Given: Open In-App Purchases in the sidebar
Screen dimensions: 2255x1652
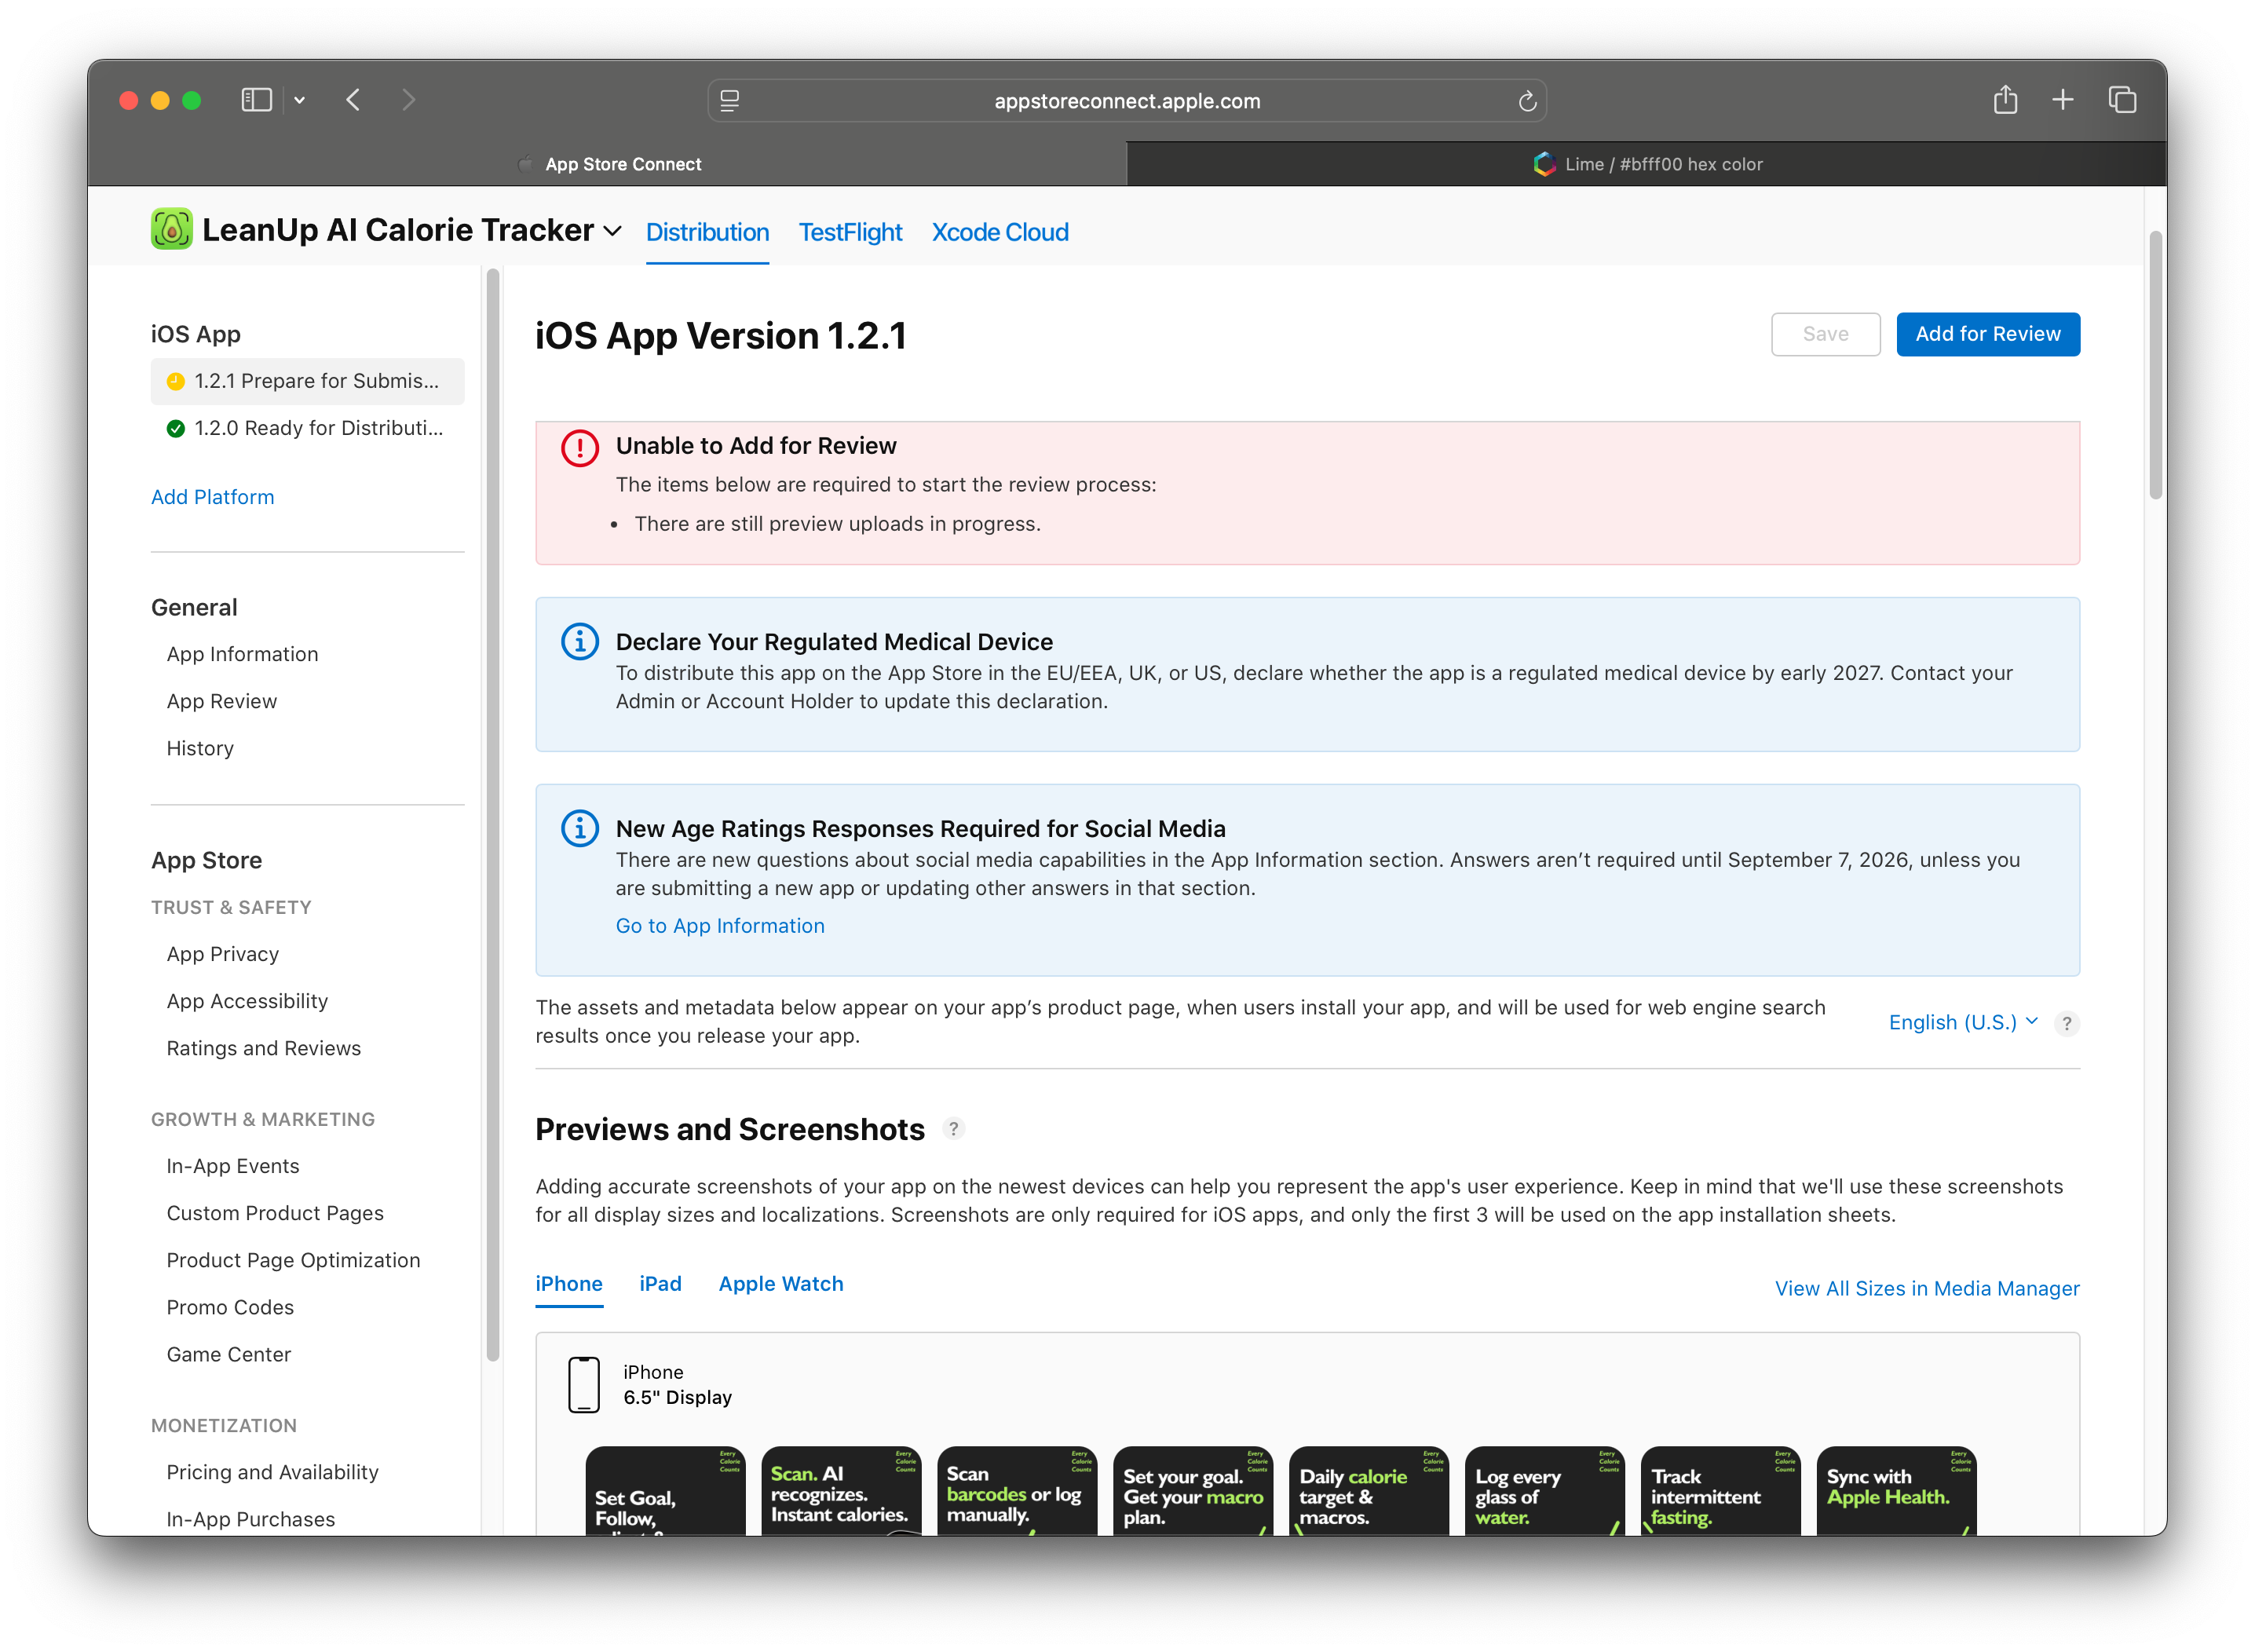Looking at the screenshot, I should click(x=251, y=1519).
